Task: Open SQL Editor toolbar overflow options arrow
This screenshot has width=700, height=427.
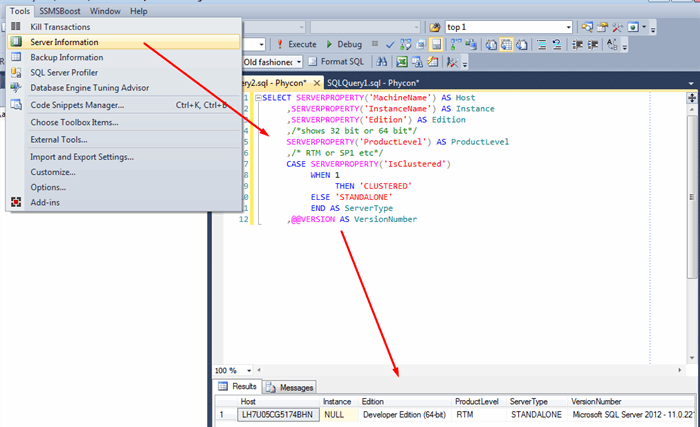Action: click(x=625, y=46)
